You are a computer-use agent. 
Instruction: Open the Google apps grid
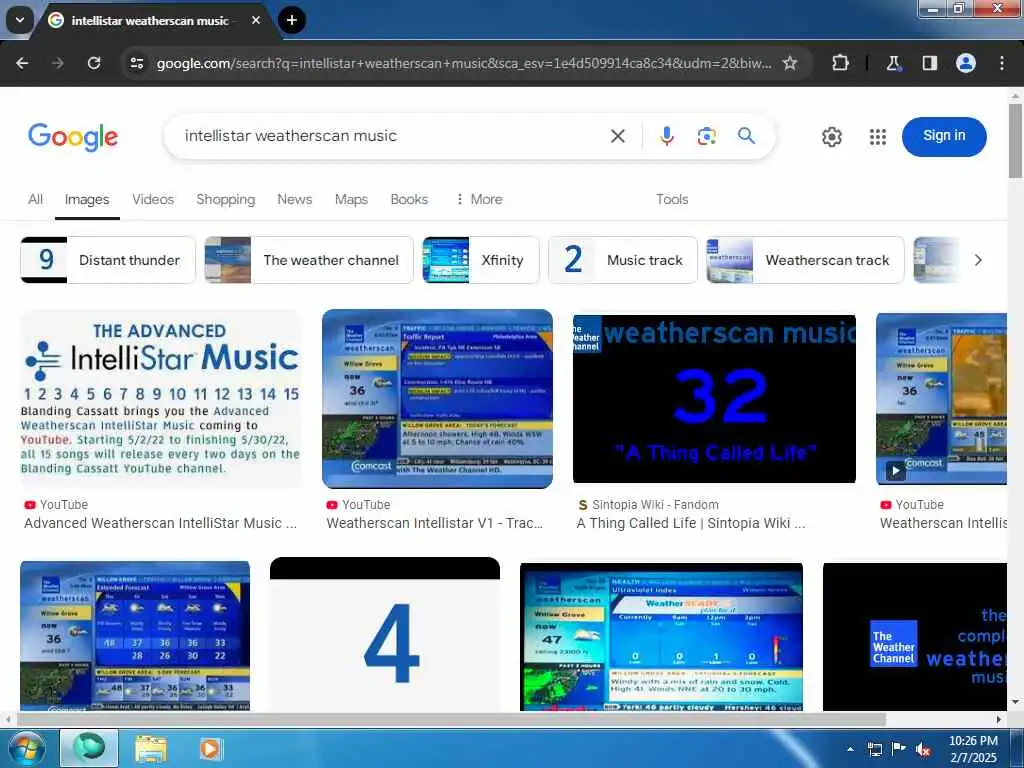click(x=878, y=136)
